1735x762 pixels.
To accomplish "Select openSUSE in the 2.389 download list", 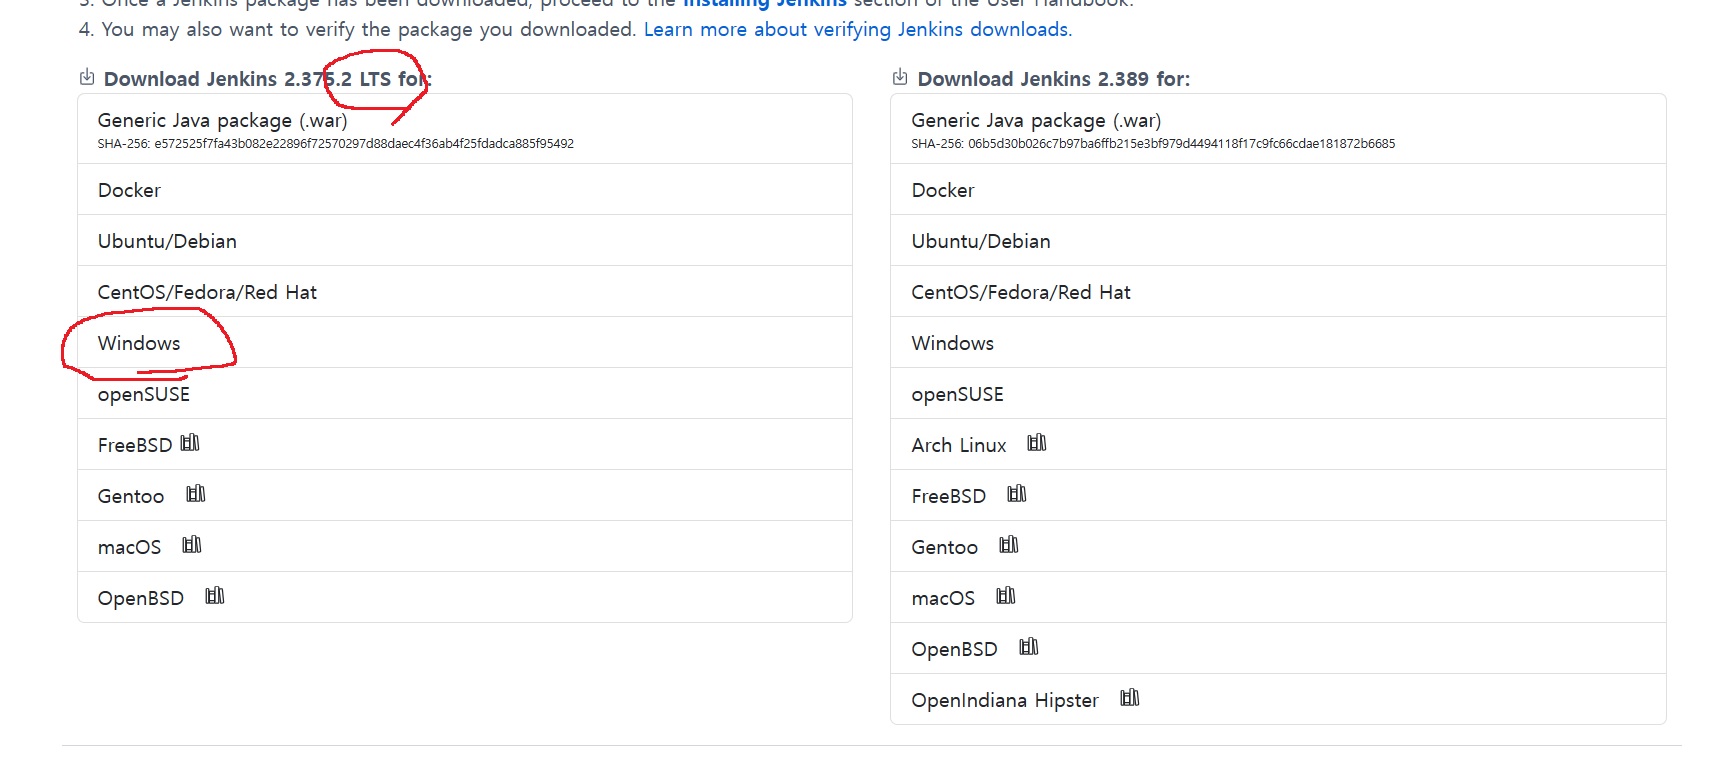I will point(1278,394).
